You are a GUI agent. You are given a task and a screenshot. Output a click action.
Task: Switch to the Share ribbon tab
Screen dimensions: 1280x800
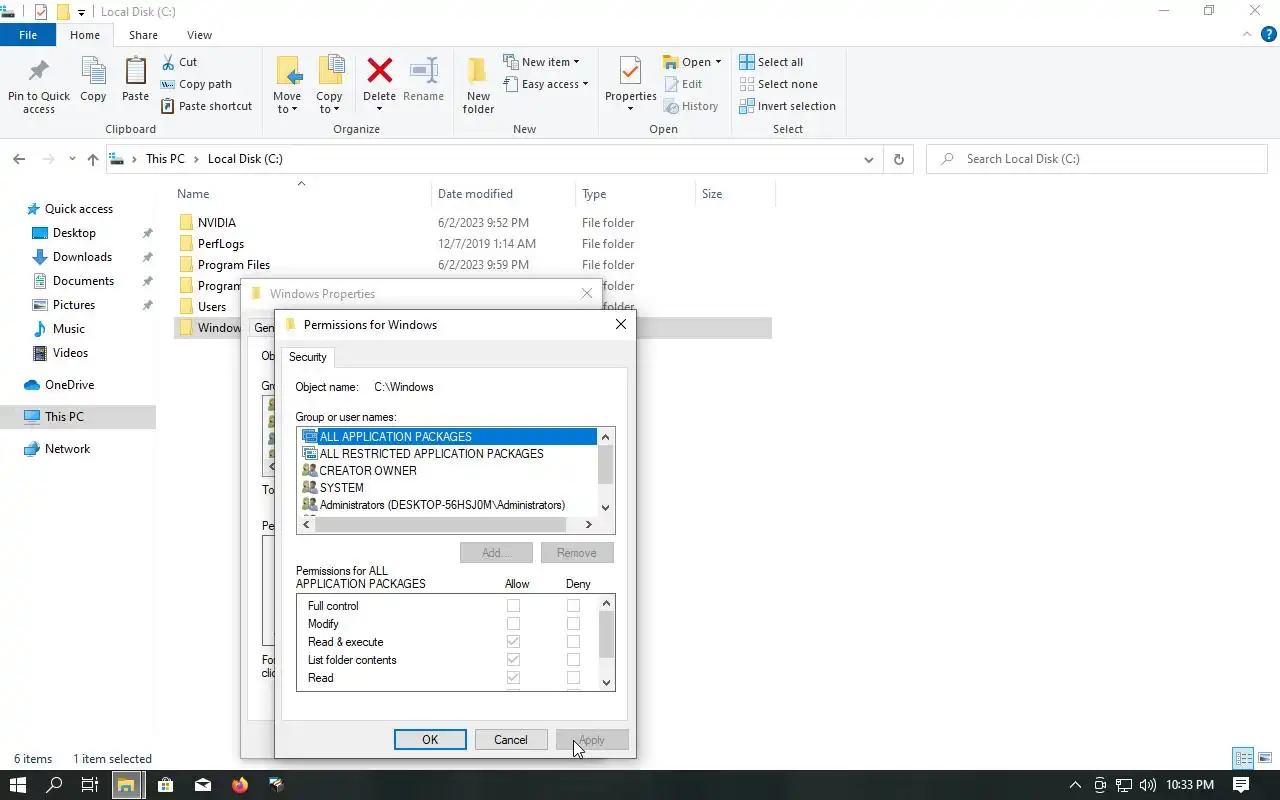coord(143,35)
